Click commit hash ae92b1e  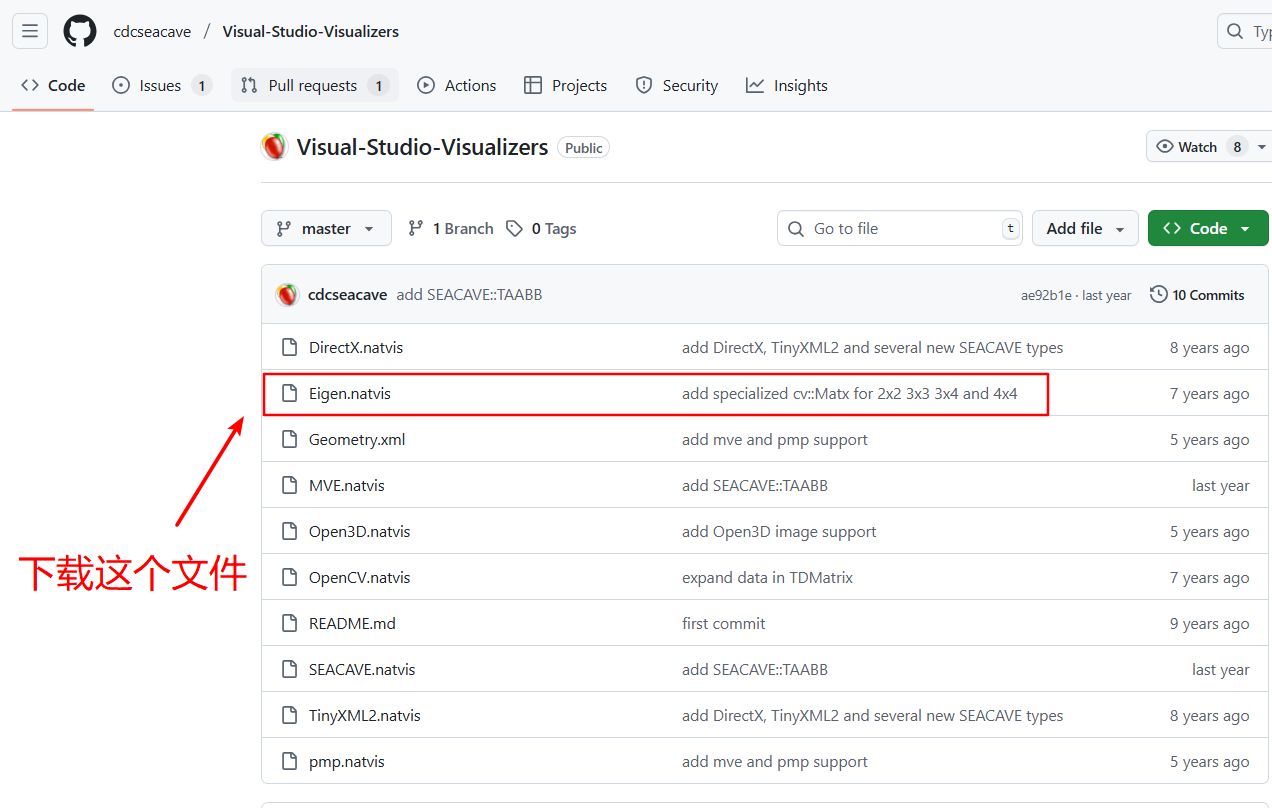point(1046,296)
